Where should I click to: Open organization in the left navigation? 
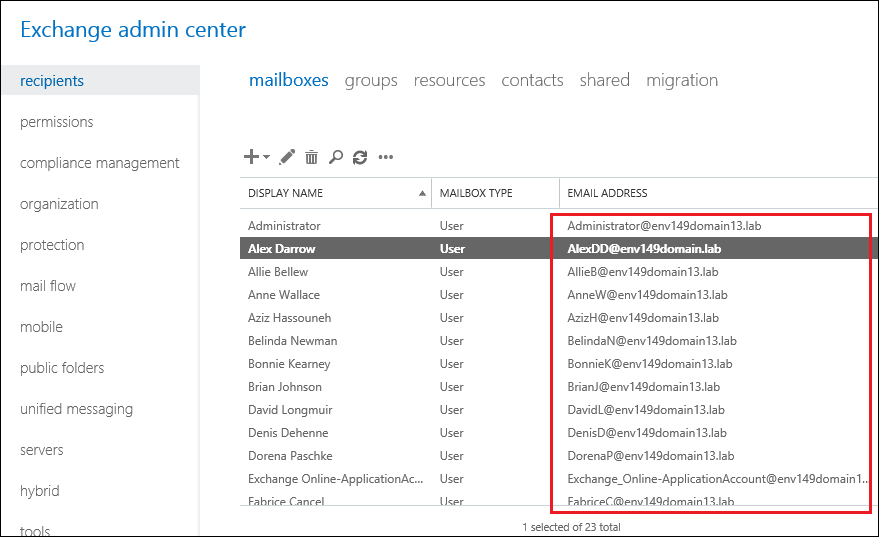(x=59, y=204)
